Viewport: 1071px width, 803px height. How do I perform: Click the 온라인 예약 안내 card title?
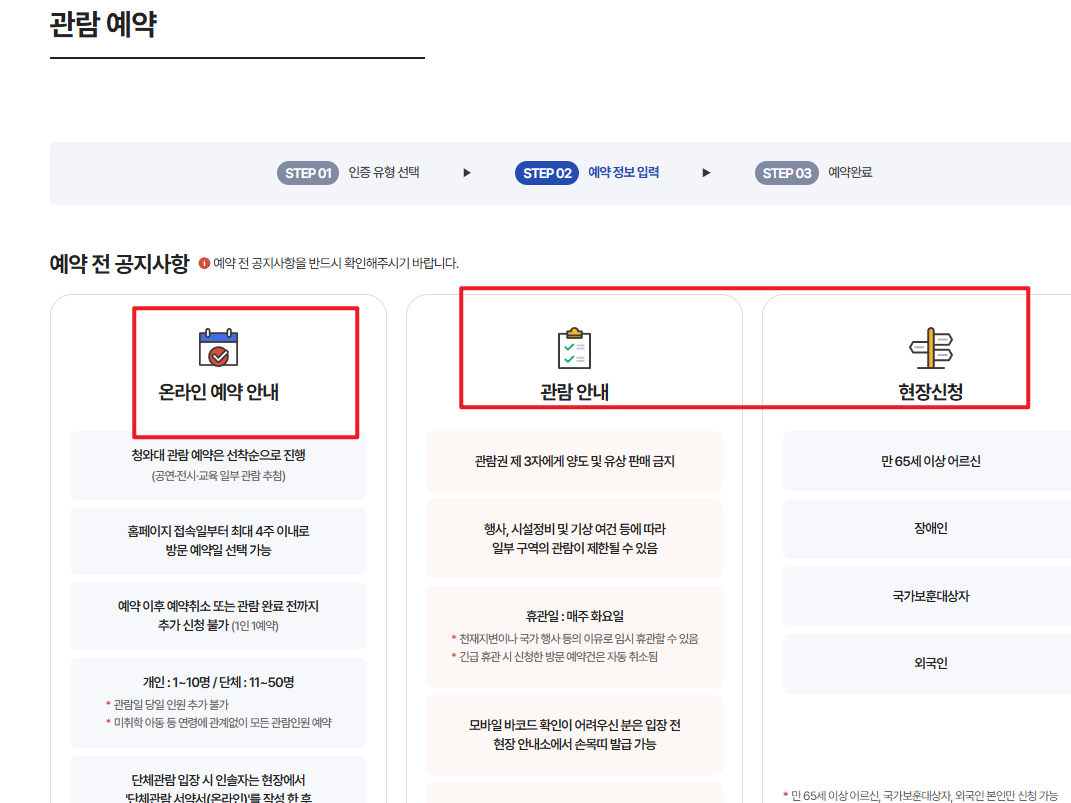[x=219, y=392]
